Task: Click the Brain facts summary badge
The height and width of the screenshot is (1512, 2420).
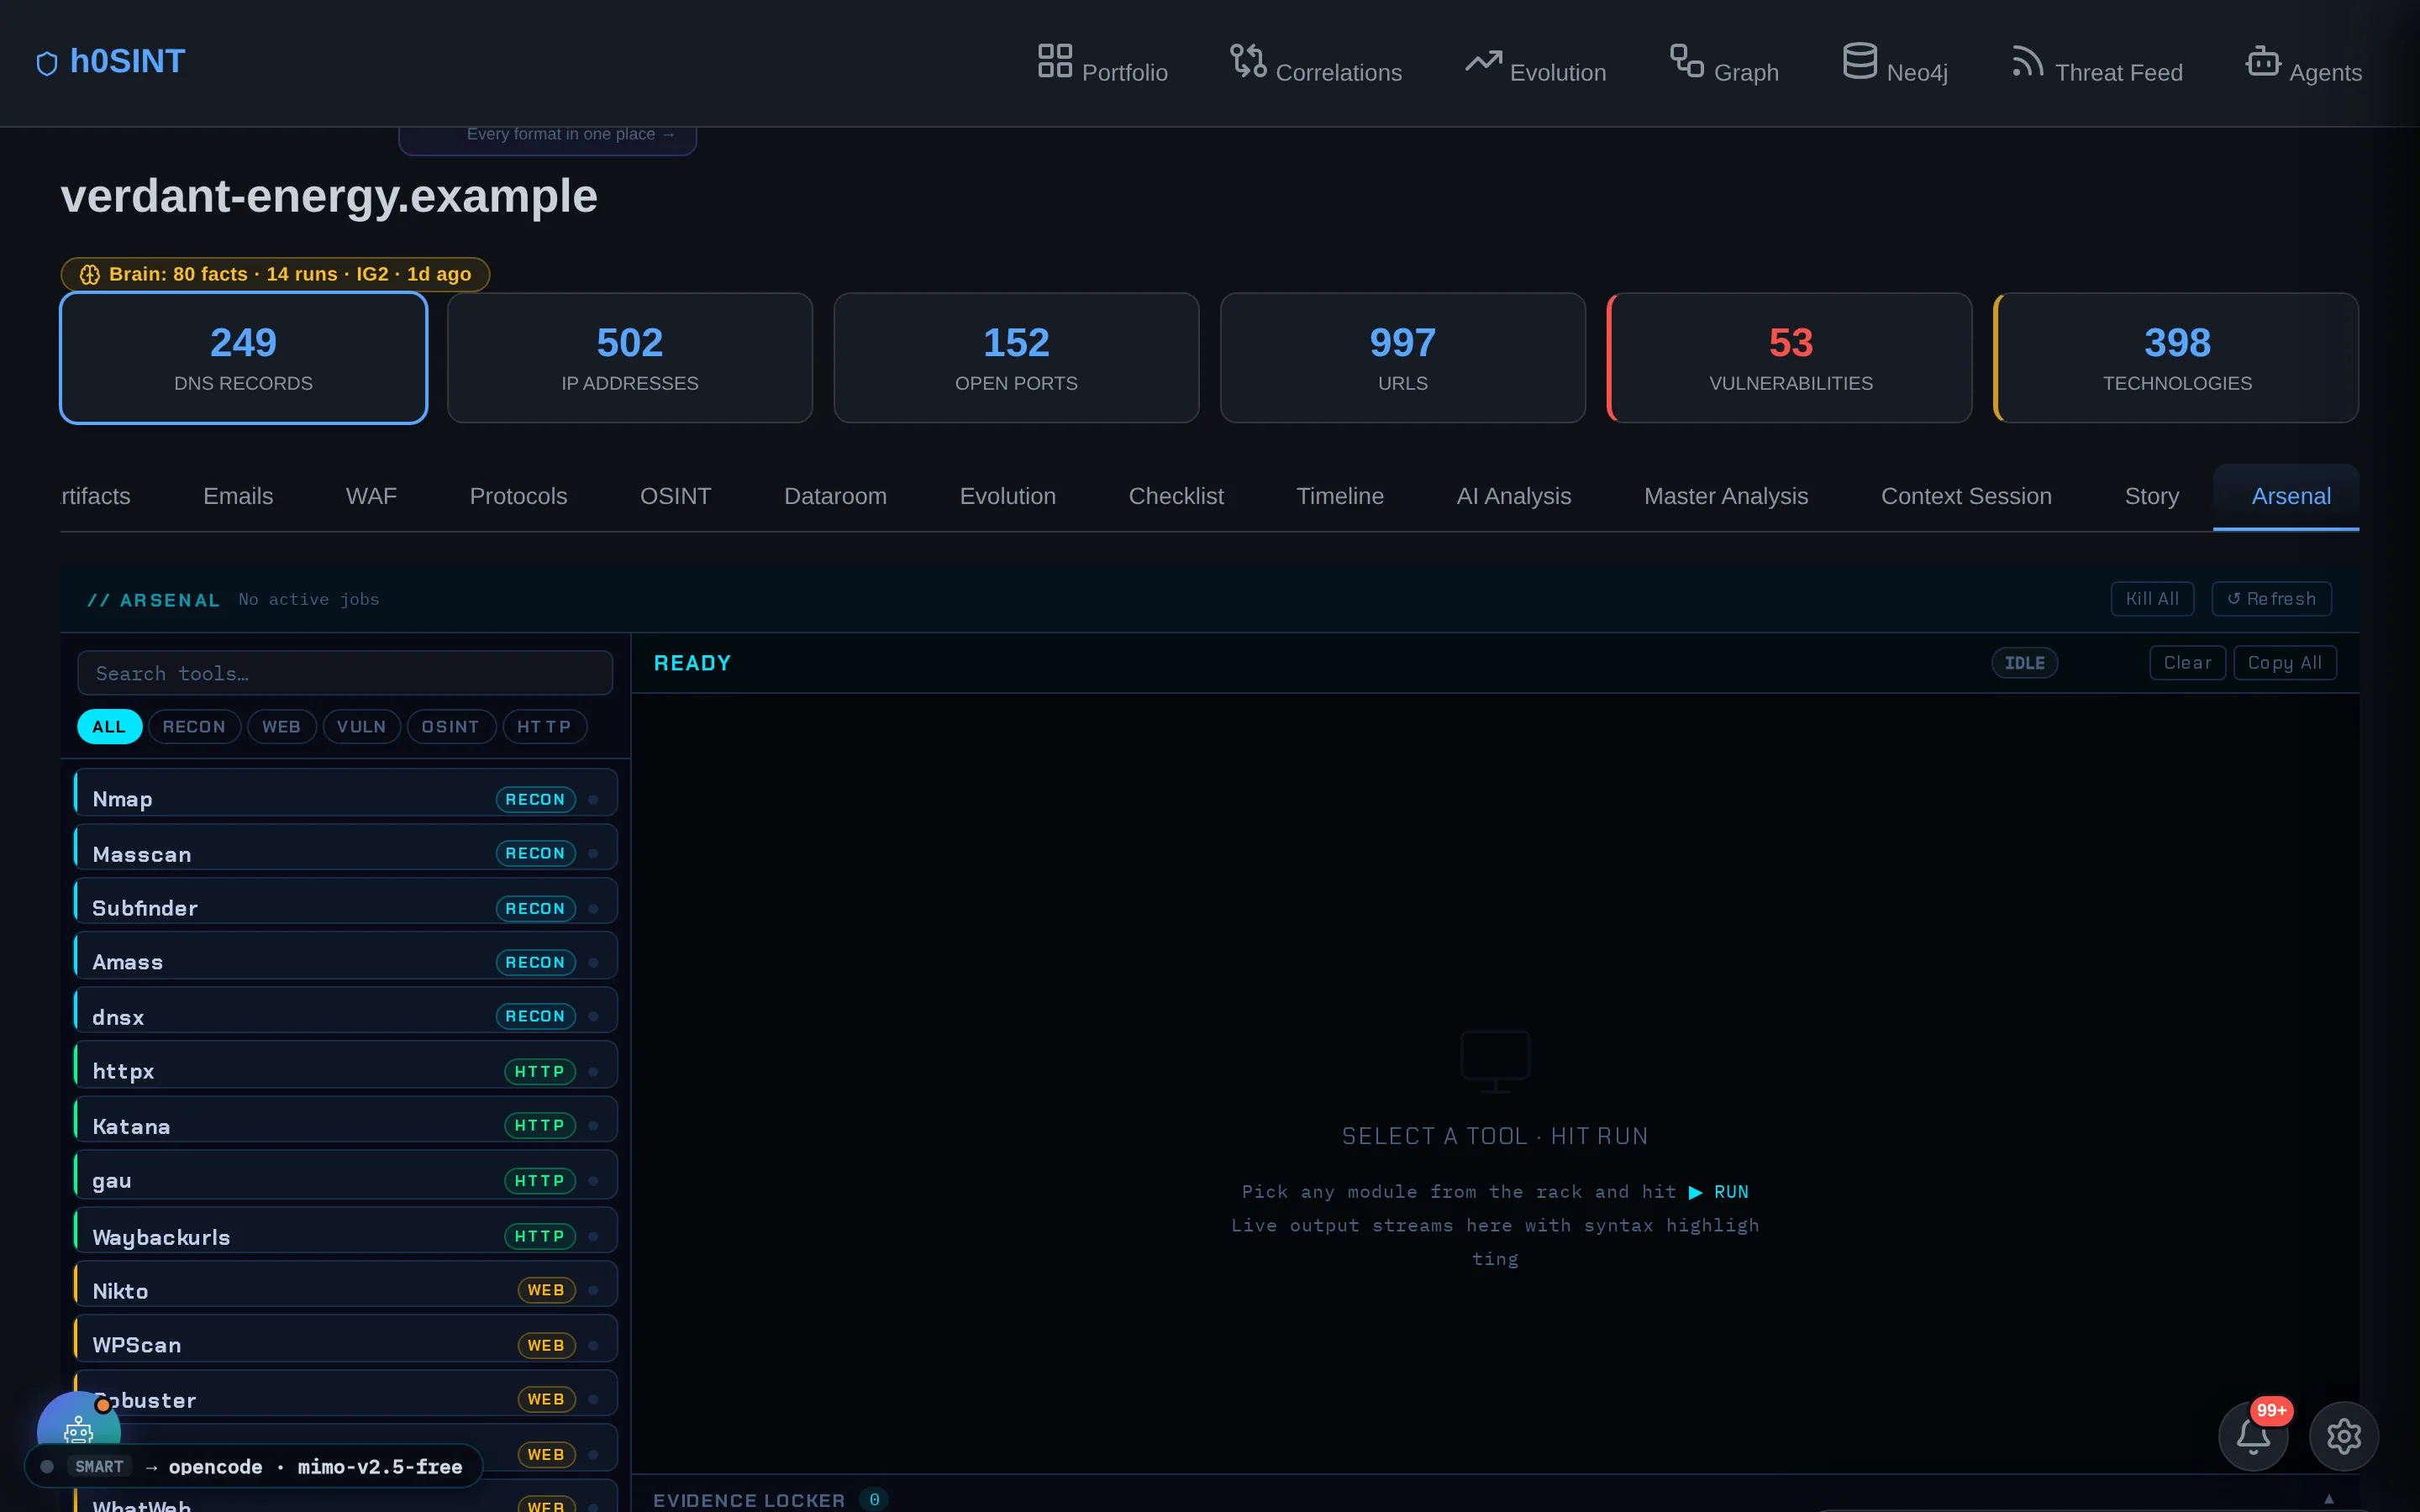Action: click(275, 274)
